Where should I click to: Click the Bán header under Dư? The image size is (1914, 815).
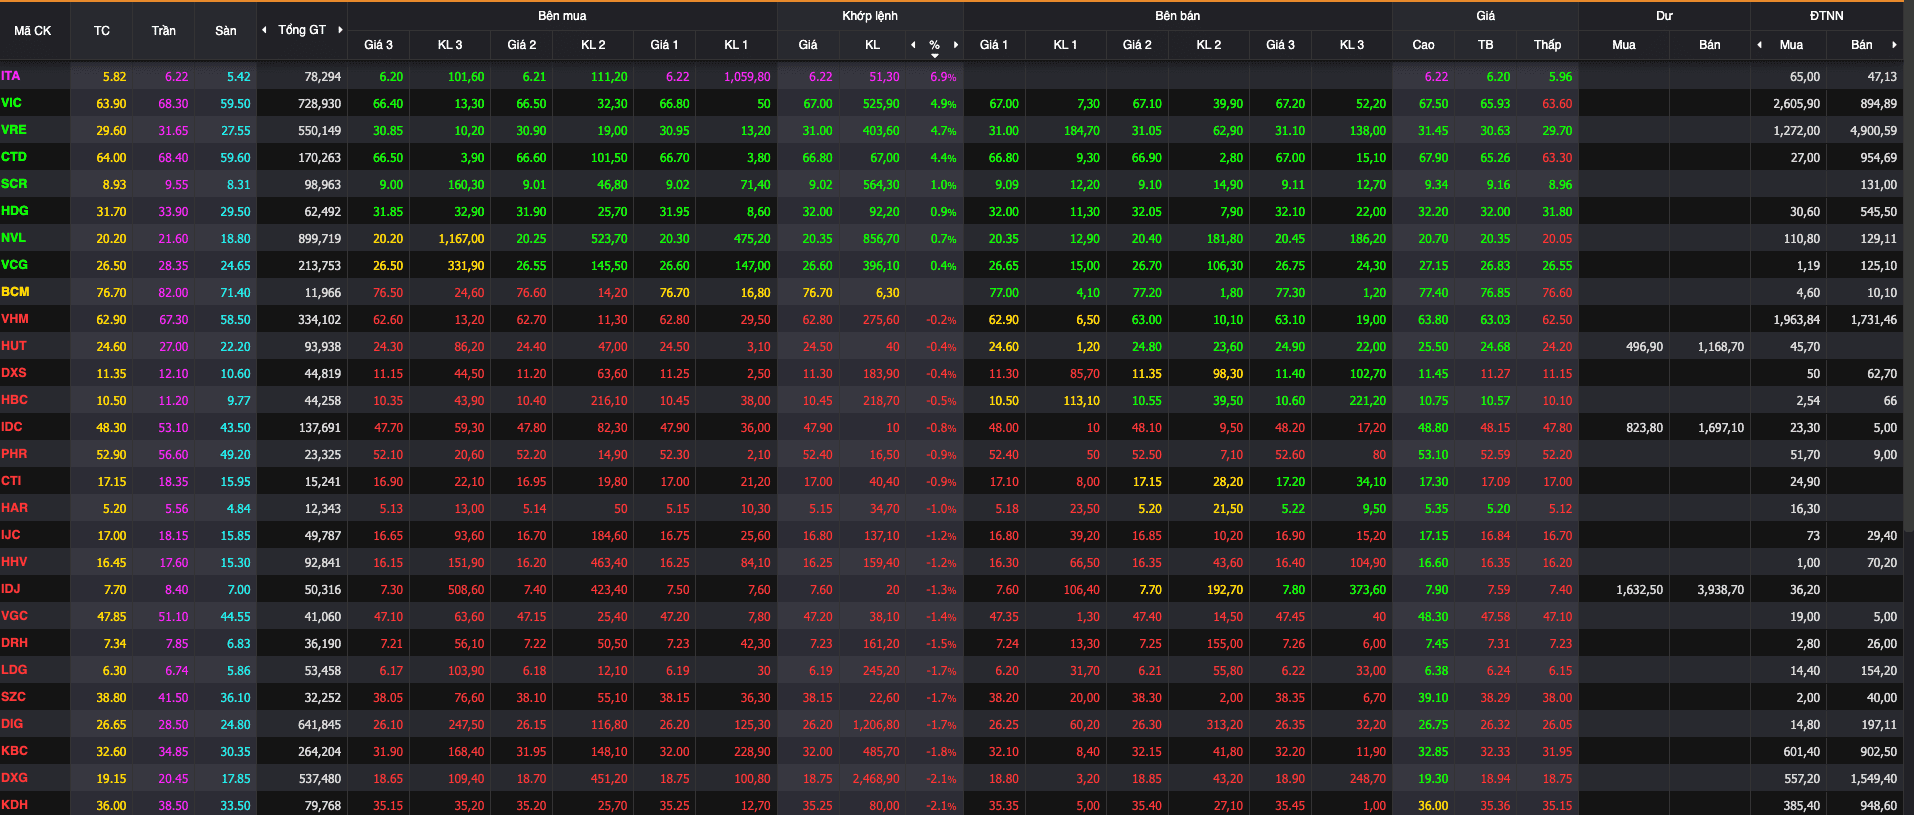click(1710, 45)
